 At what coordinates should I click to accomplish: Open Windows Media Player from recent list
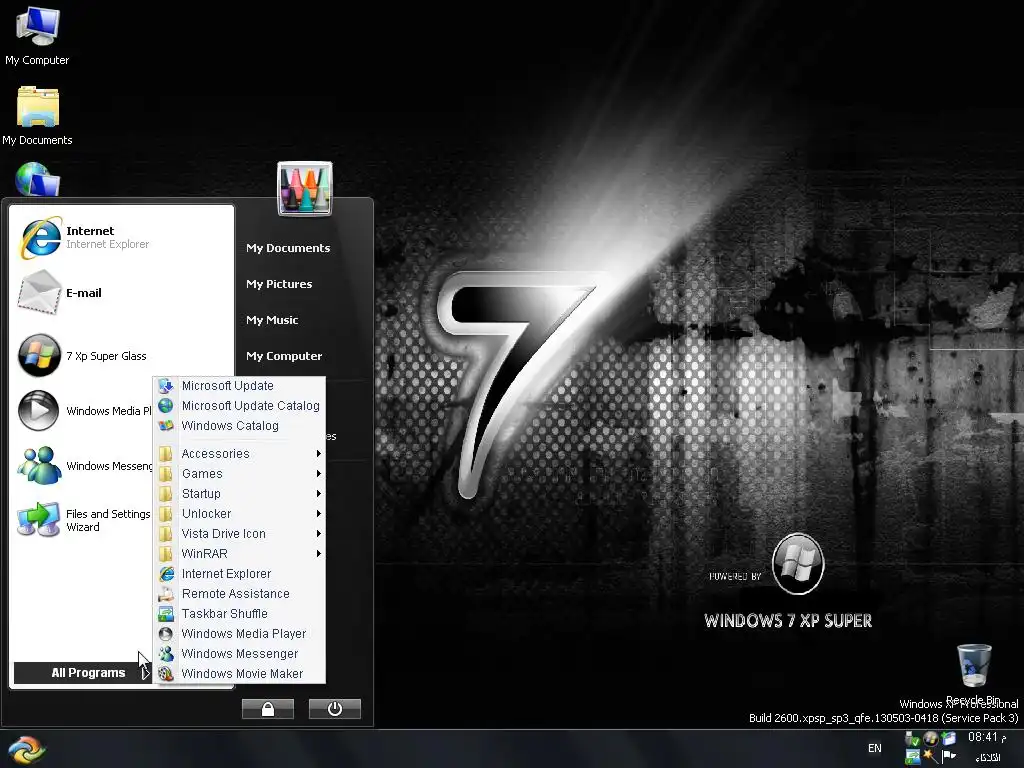(x=84, y=411)
